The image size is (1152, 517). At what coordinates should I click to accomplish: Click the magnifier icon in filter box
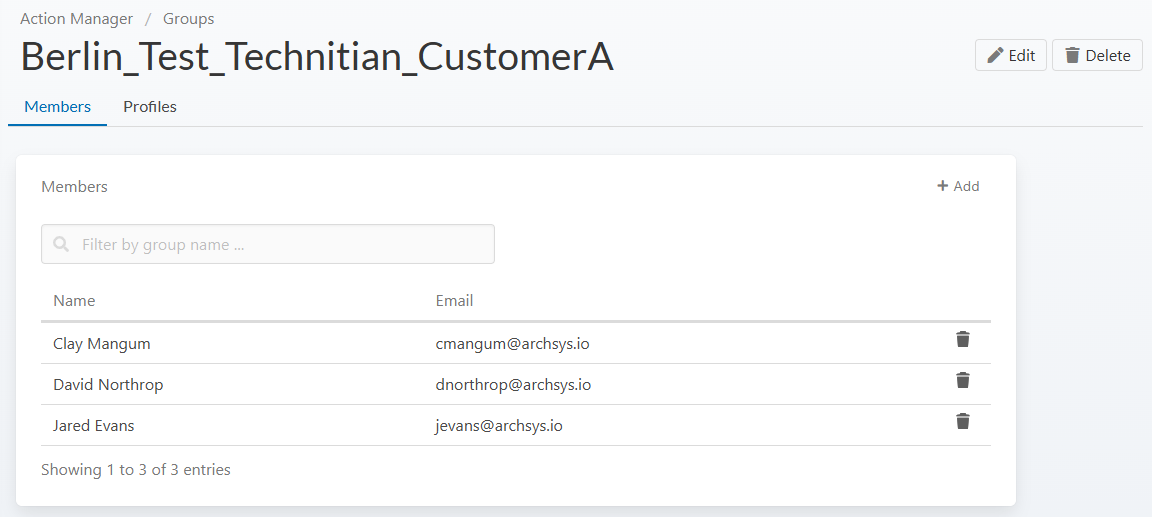pyautogui.click(x=62, y=244)
